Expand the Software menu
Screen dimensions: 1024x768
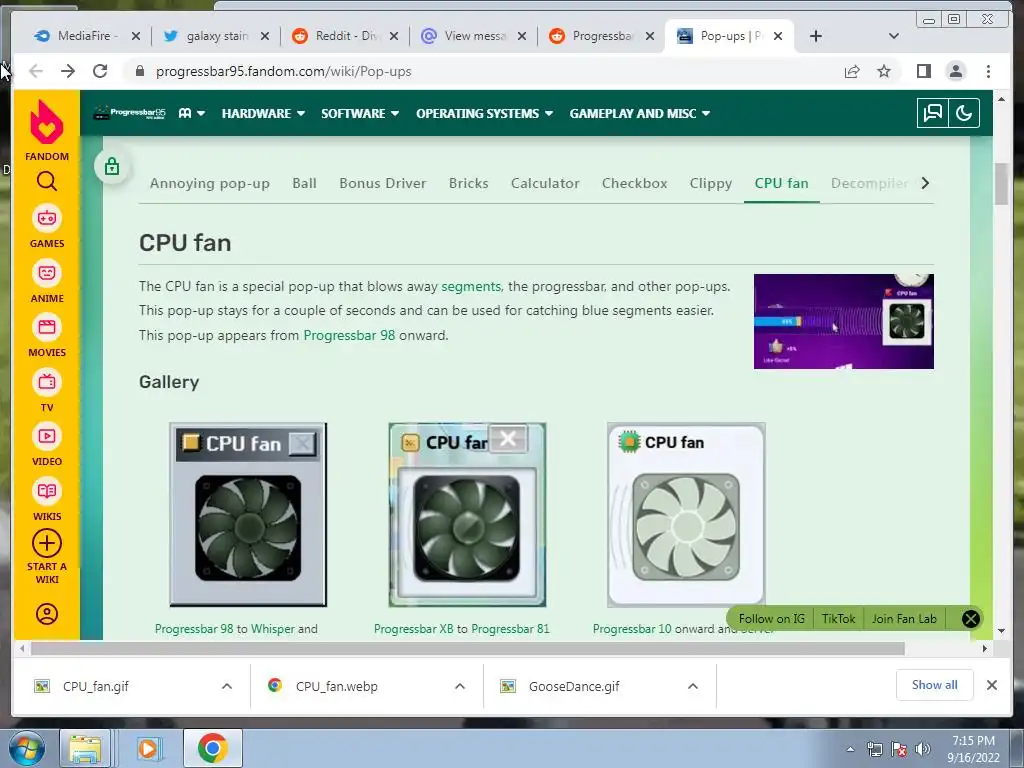360,114
